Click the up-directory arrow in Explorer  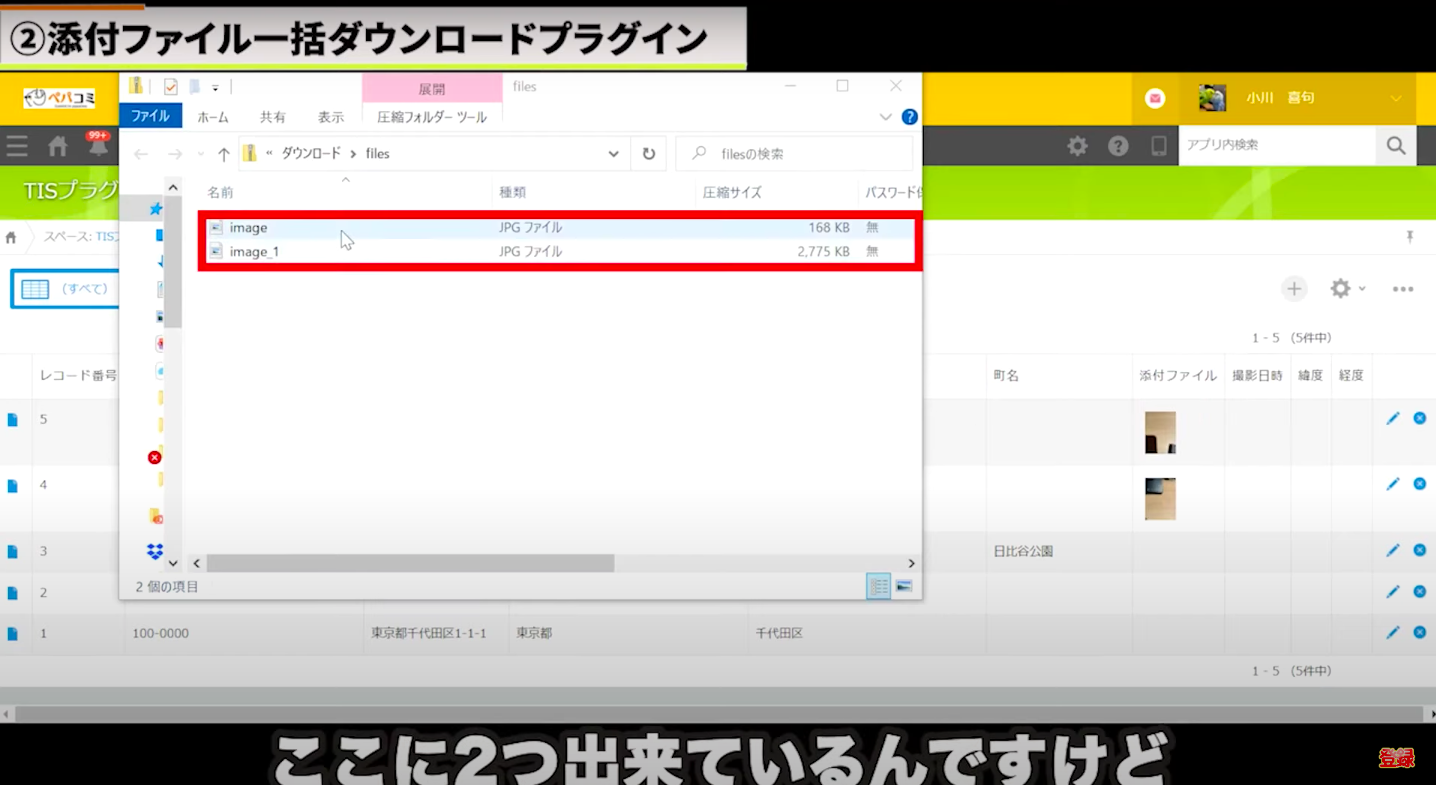(224, 154)
